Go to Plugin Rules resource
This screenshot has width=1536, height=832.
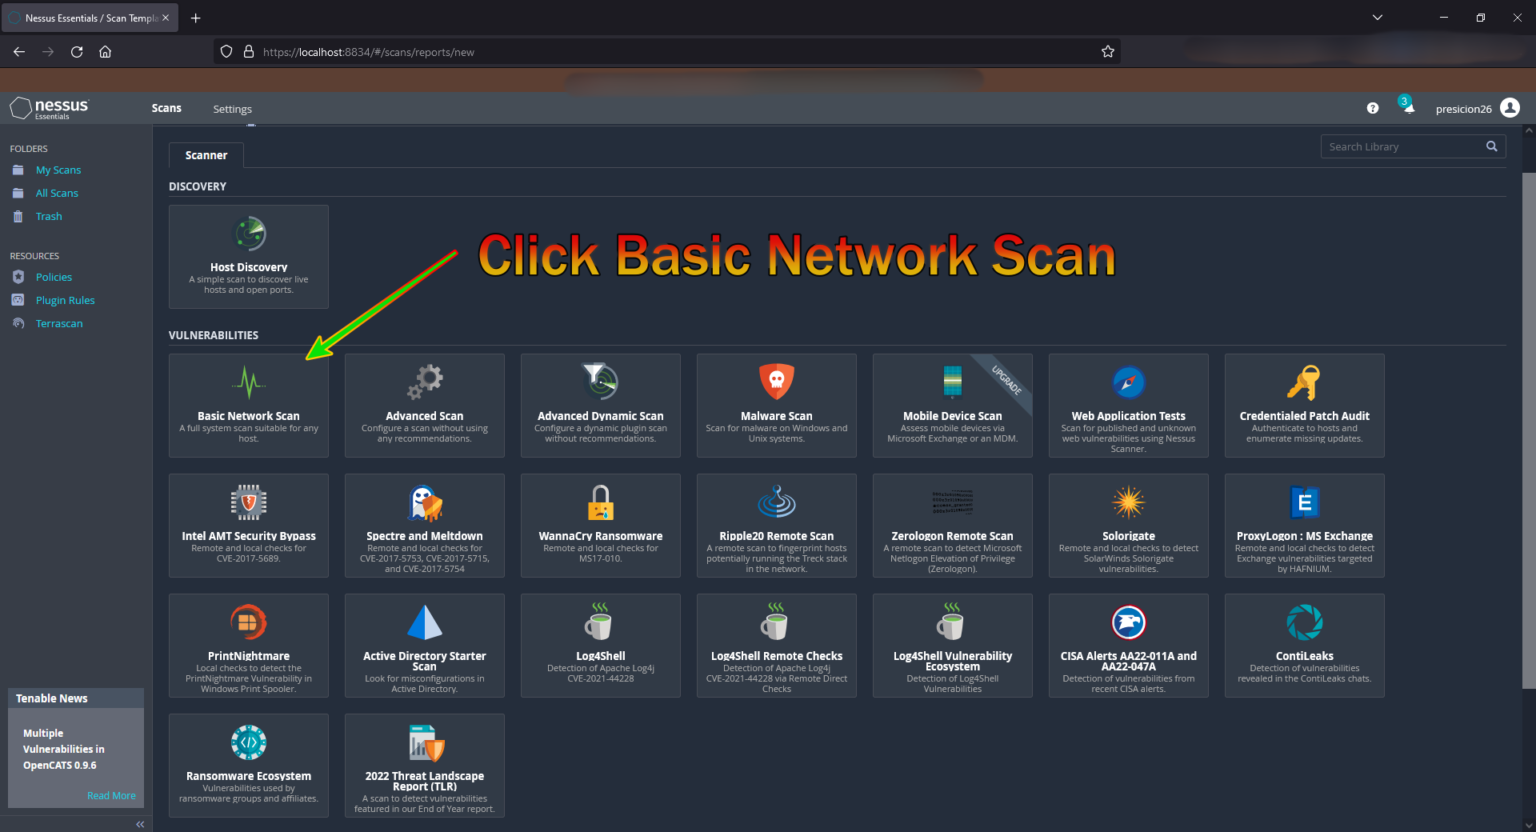pyautogui.click(x=65, y=300)
